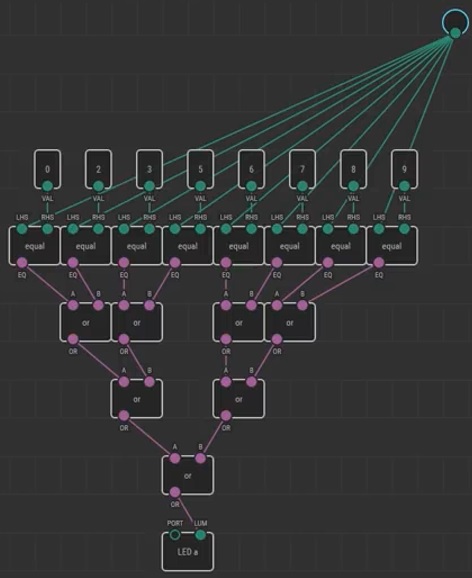The height and width of the screenshot is (578, 472).
Task: Click the OR output pin of the final or node
Action: pos(175,492)
